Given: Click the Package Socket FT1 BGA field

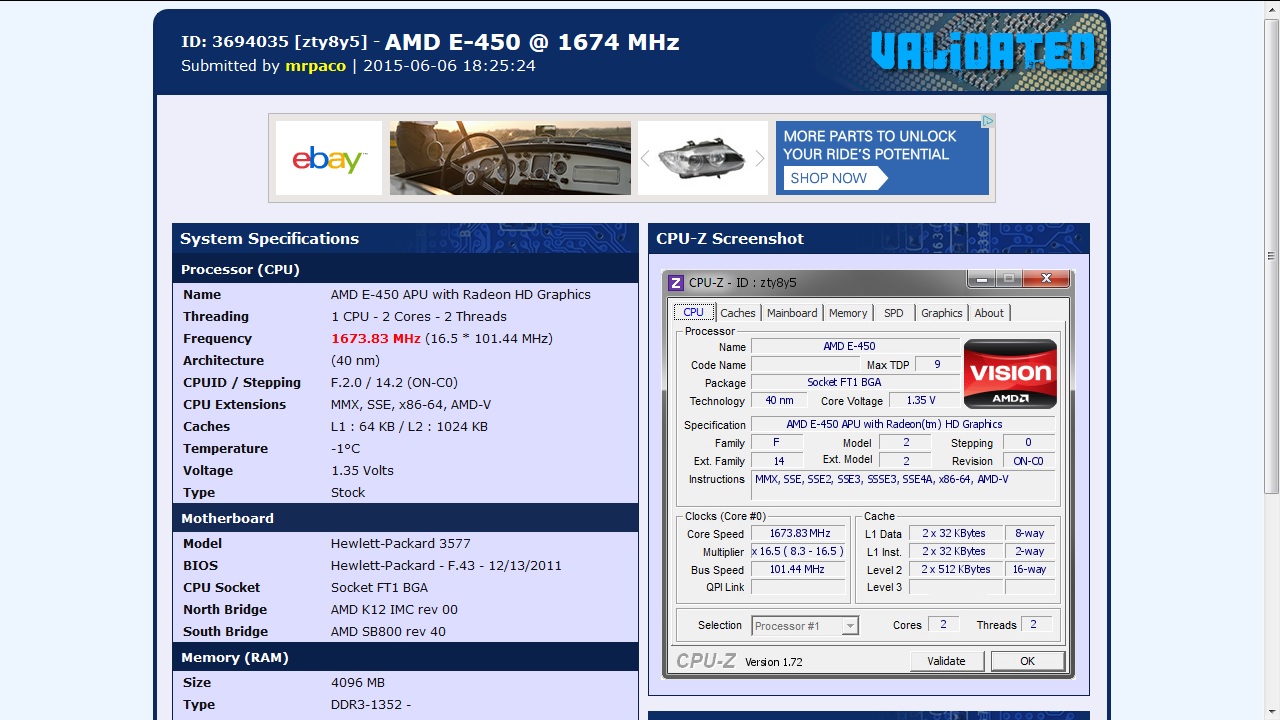Looking at the screenshot, I should (855, 383).
